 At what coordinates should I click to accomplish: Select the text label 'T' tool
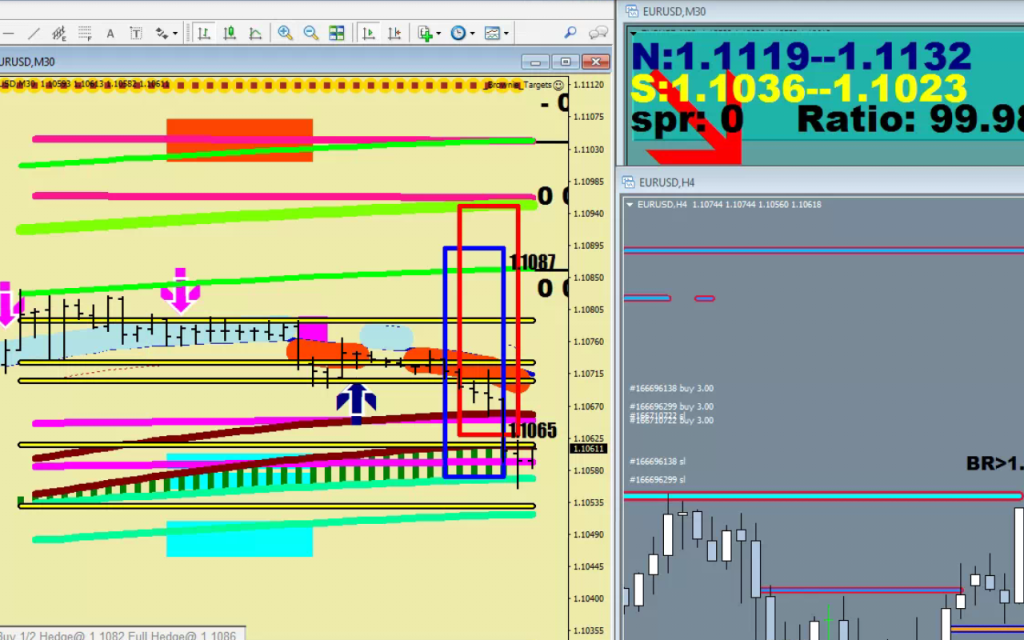(135, 33)
